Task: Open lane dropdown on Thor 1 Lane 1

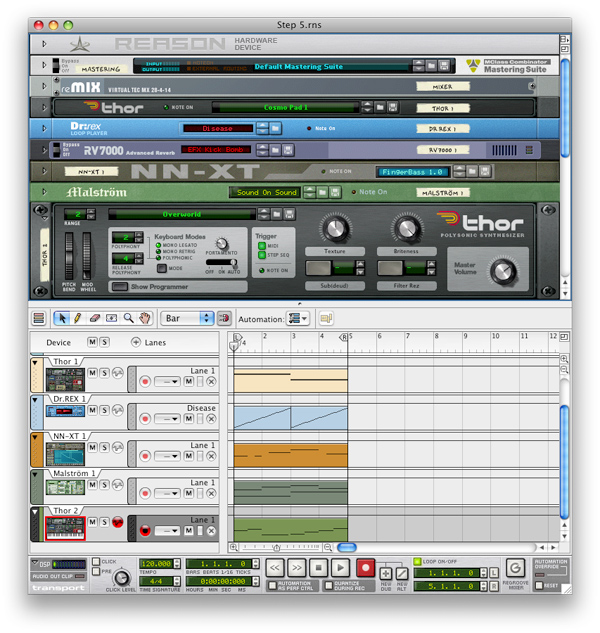Action: (167, 381)
